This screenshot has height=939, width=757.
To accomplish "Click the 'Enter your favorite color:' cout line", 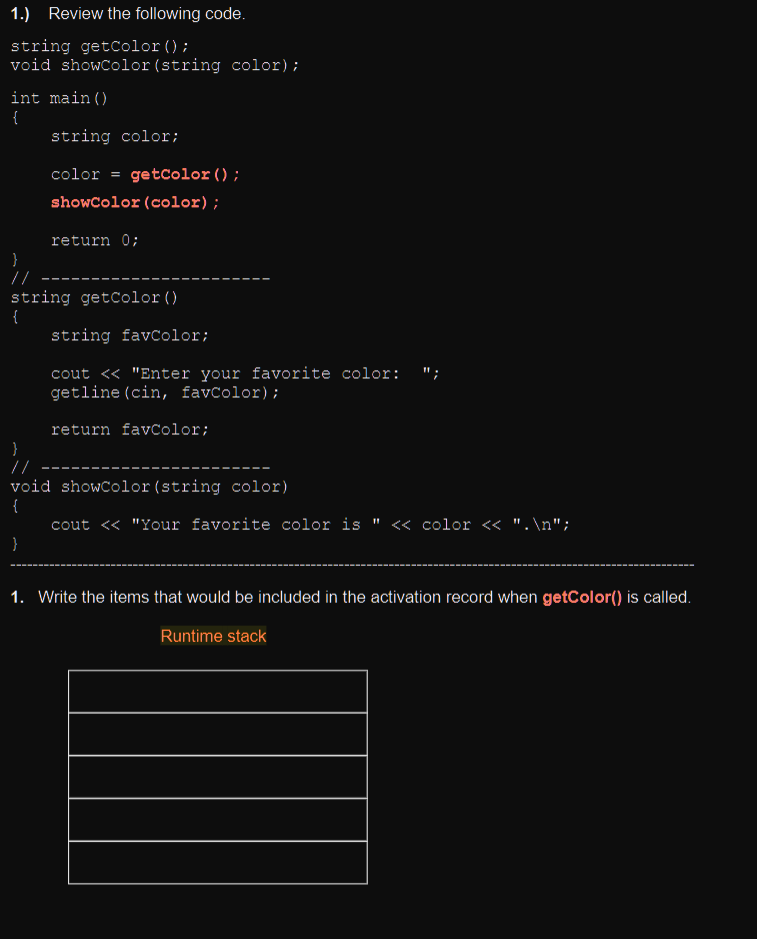I will [245, 374].
